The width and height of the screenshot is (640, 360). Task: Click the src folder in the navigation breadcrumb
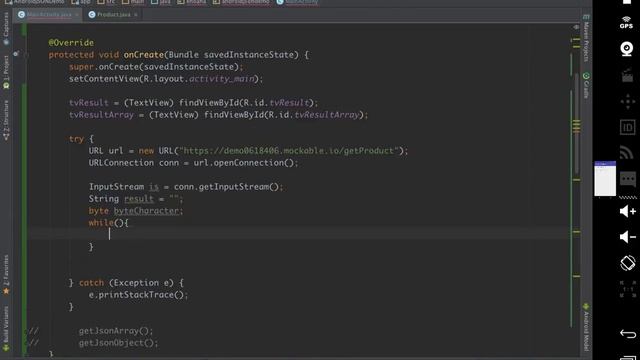pos(107,2)
